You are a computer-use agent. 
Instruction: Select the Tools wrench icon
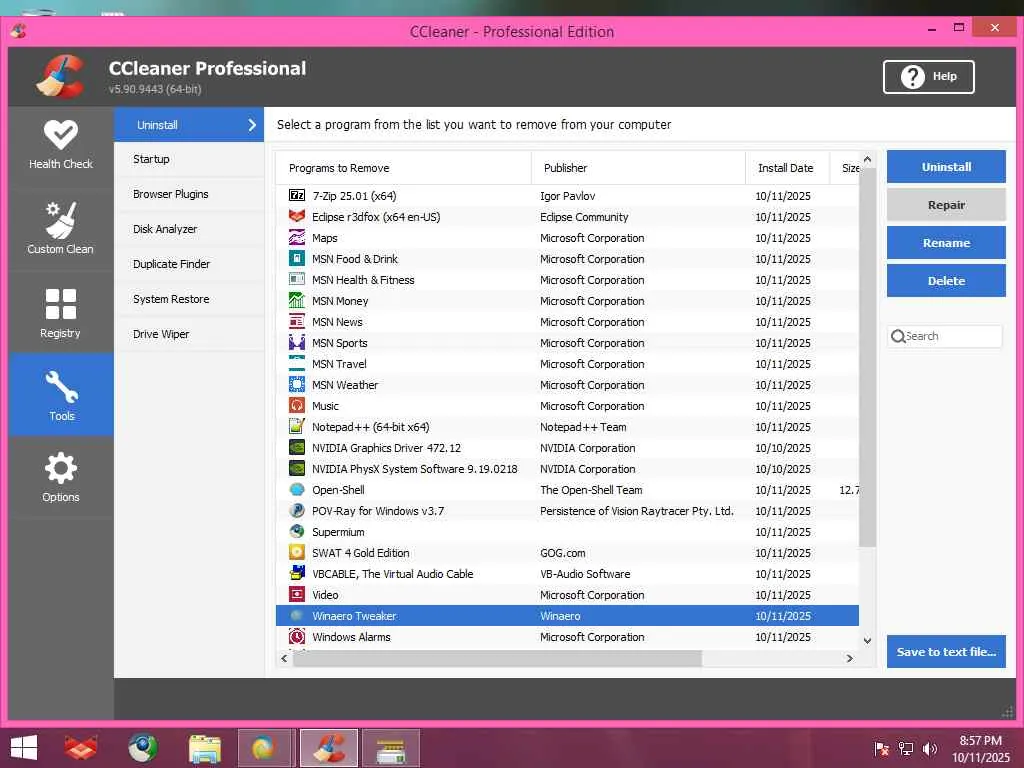(61, 387)
